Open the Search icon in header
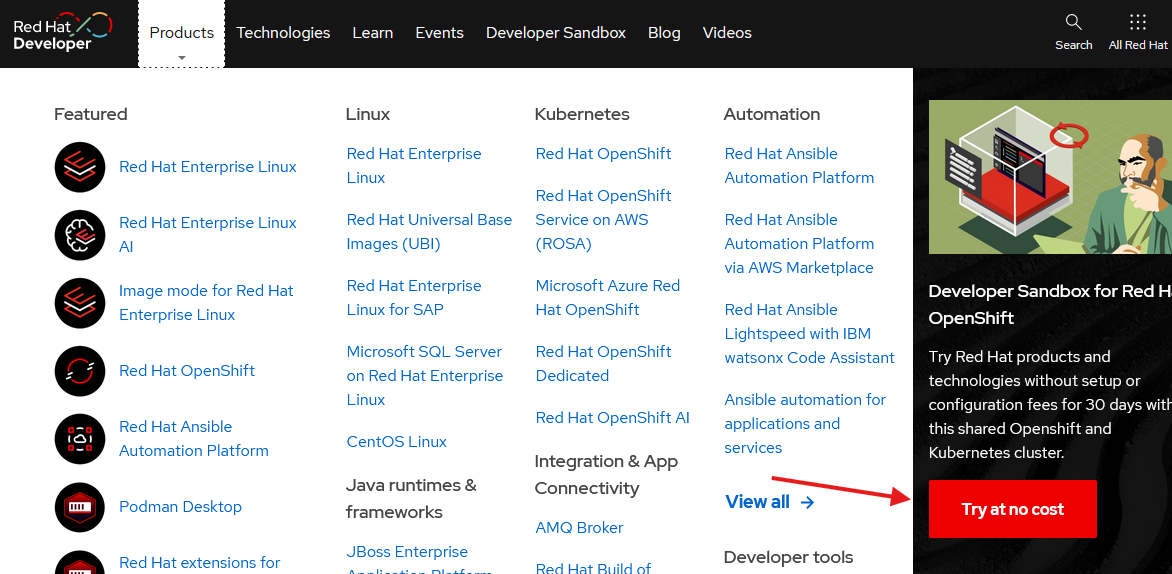The width and height of the screenshot is (1172, 574). [x=1073, y=22]
